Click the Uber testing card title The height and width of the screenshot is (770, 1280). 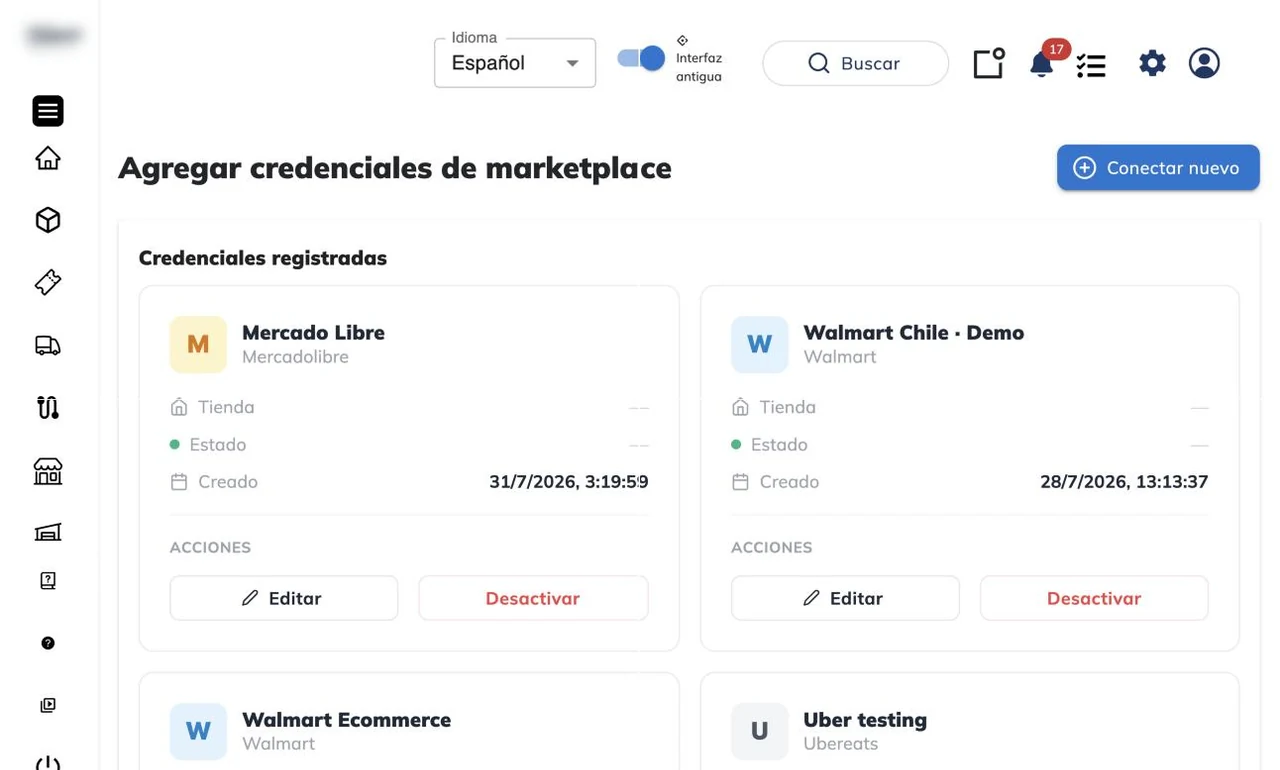point(865,719)
